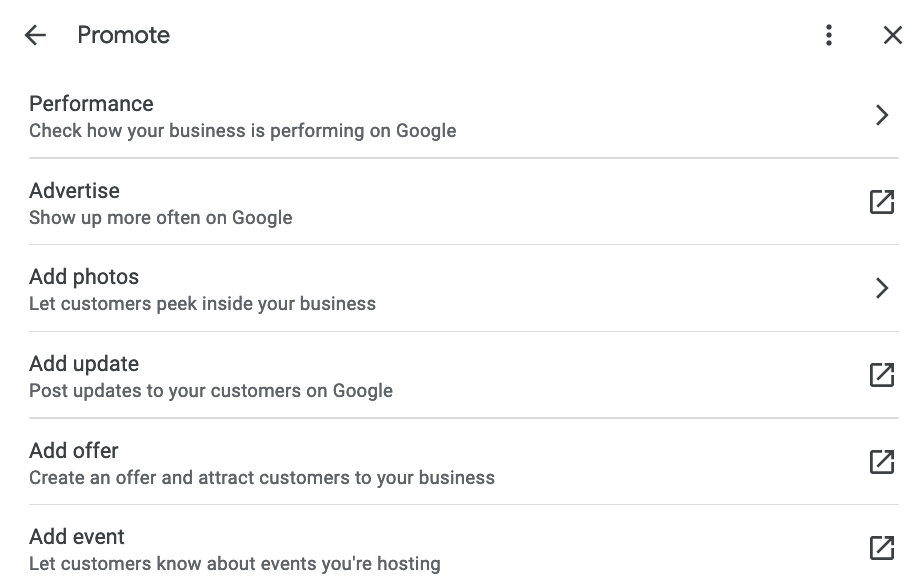922x588 pixels.
Task: Select the Add update heading
Action: [84, 364]
